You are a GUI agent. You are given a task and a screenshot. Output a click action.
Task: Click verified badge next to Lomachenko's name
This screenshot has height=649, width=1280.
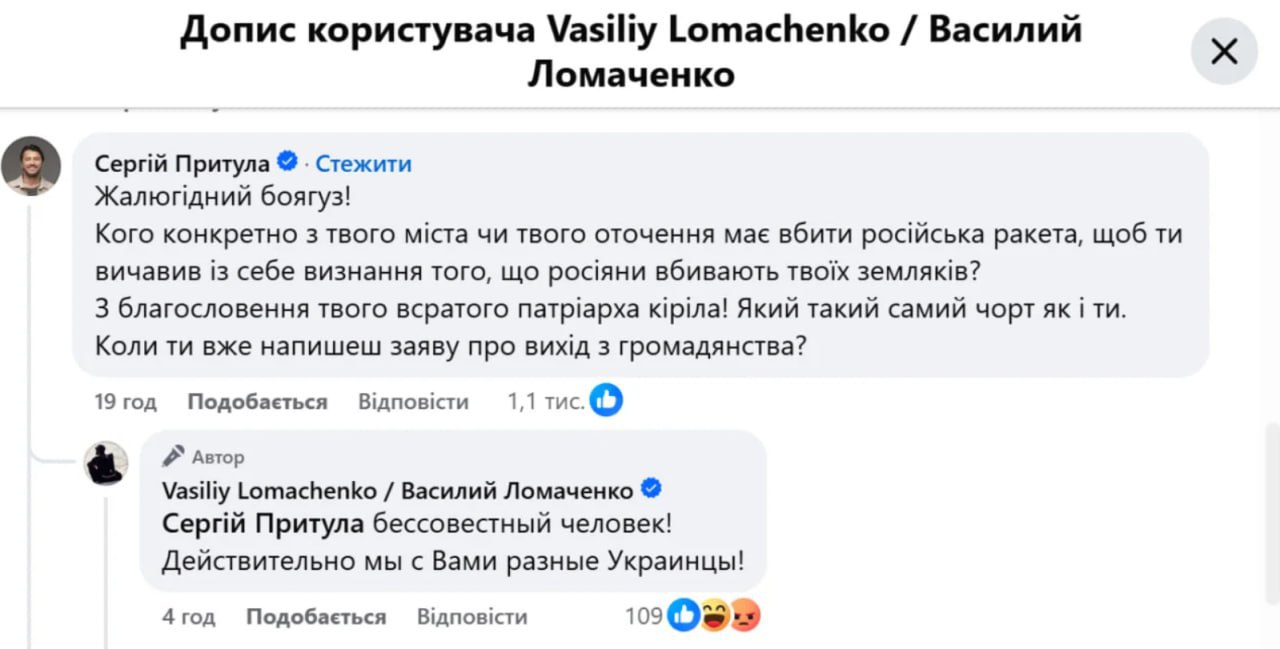(651, 489)
